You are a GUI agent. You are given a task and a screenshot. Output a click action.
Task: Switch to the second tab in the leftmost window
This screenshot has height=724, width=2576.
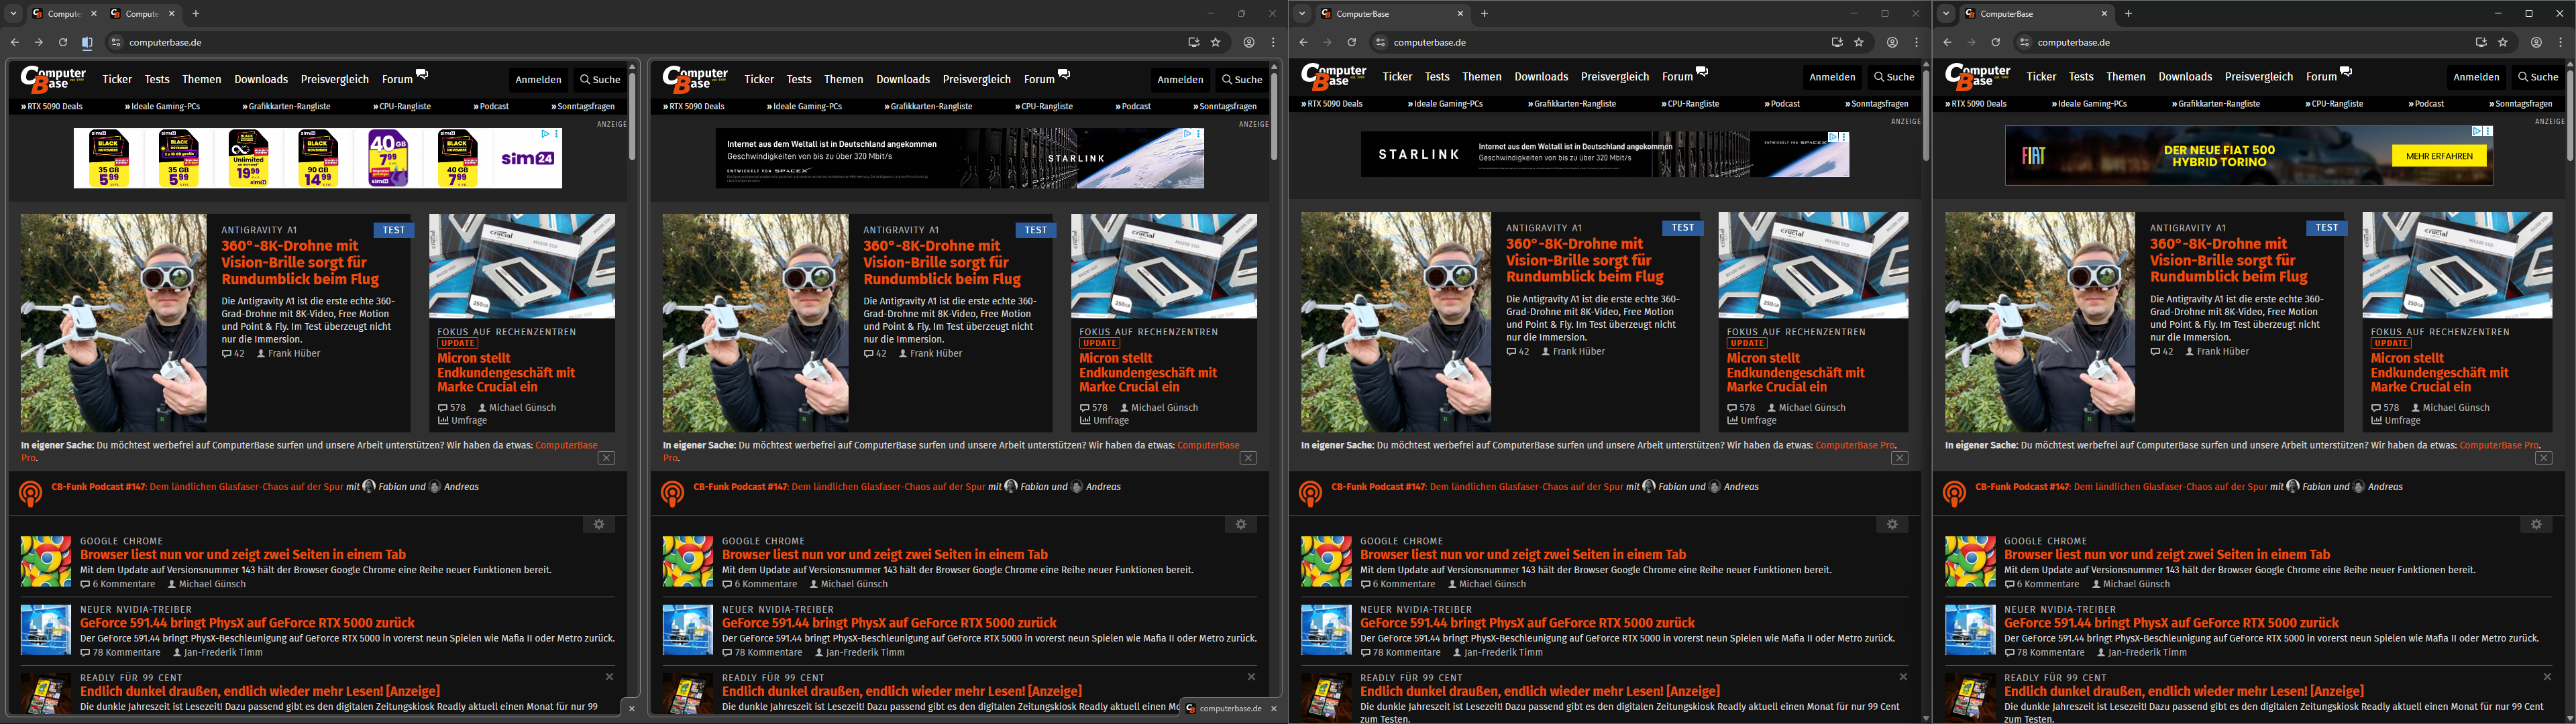[140, 14]
